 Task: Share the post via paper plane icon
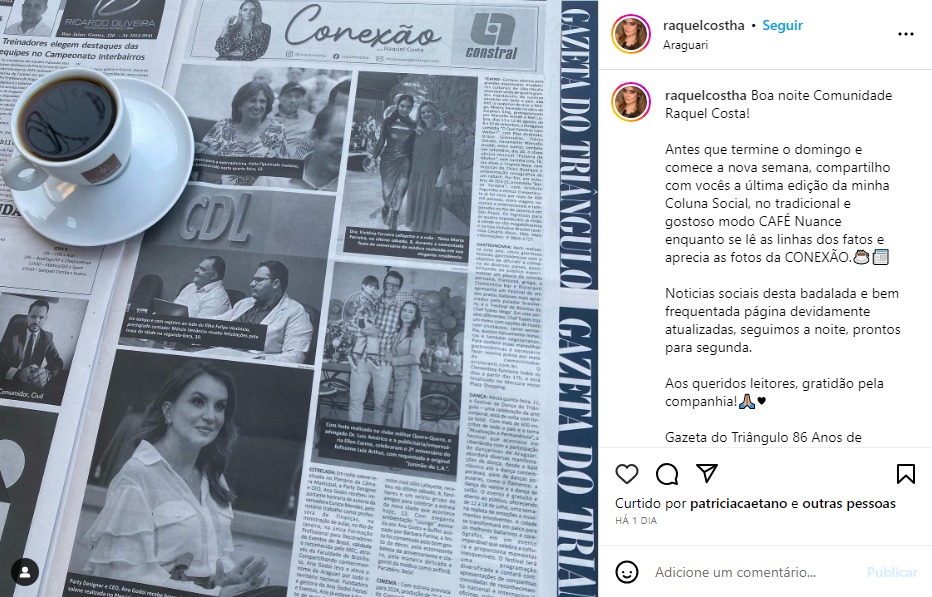tap(707, 473)
